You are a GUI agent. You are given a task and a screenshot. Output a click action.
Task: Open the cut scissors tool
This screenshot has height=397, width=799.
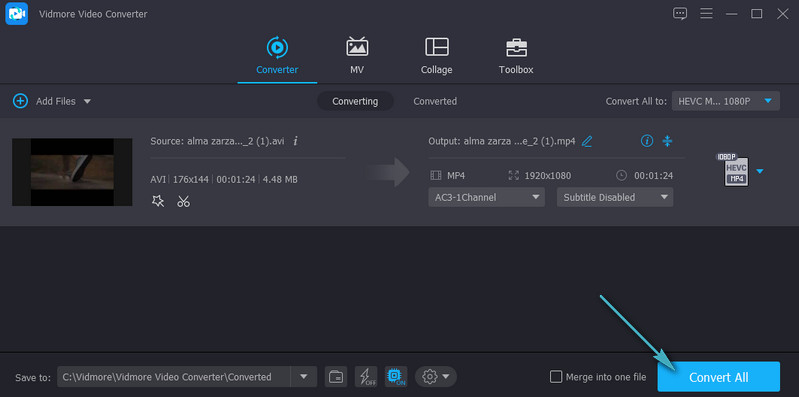183,201
